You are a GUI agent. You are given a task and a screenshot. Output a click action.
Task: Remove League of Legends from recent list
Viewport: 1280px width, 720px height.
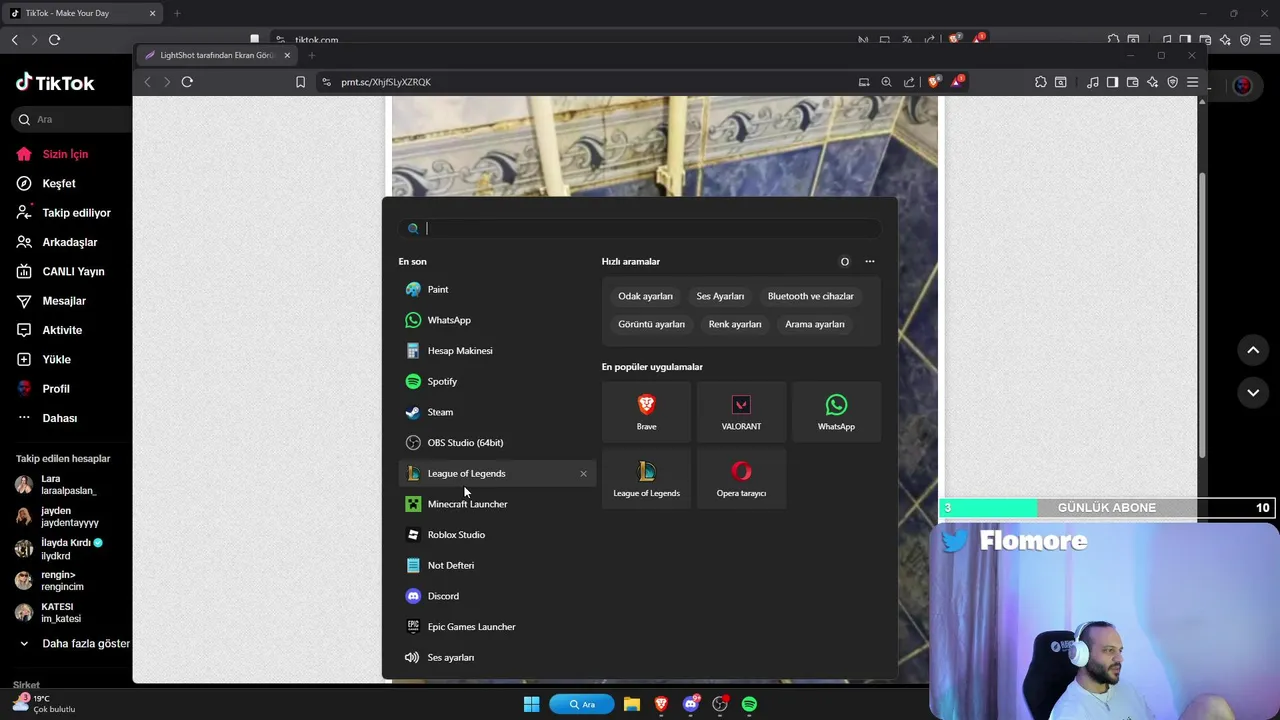584,474
